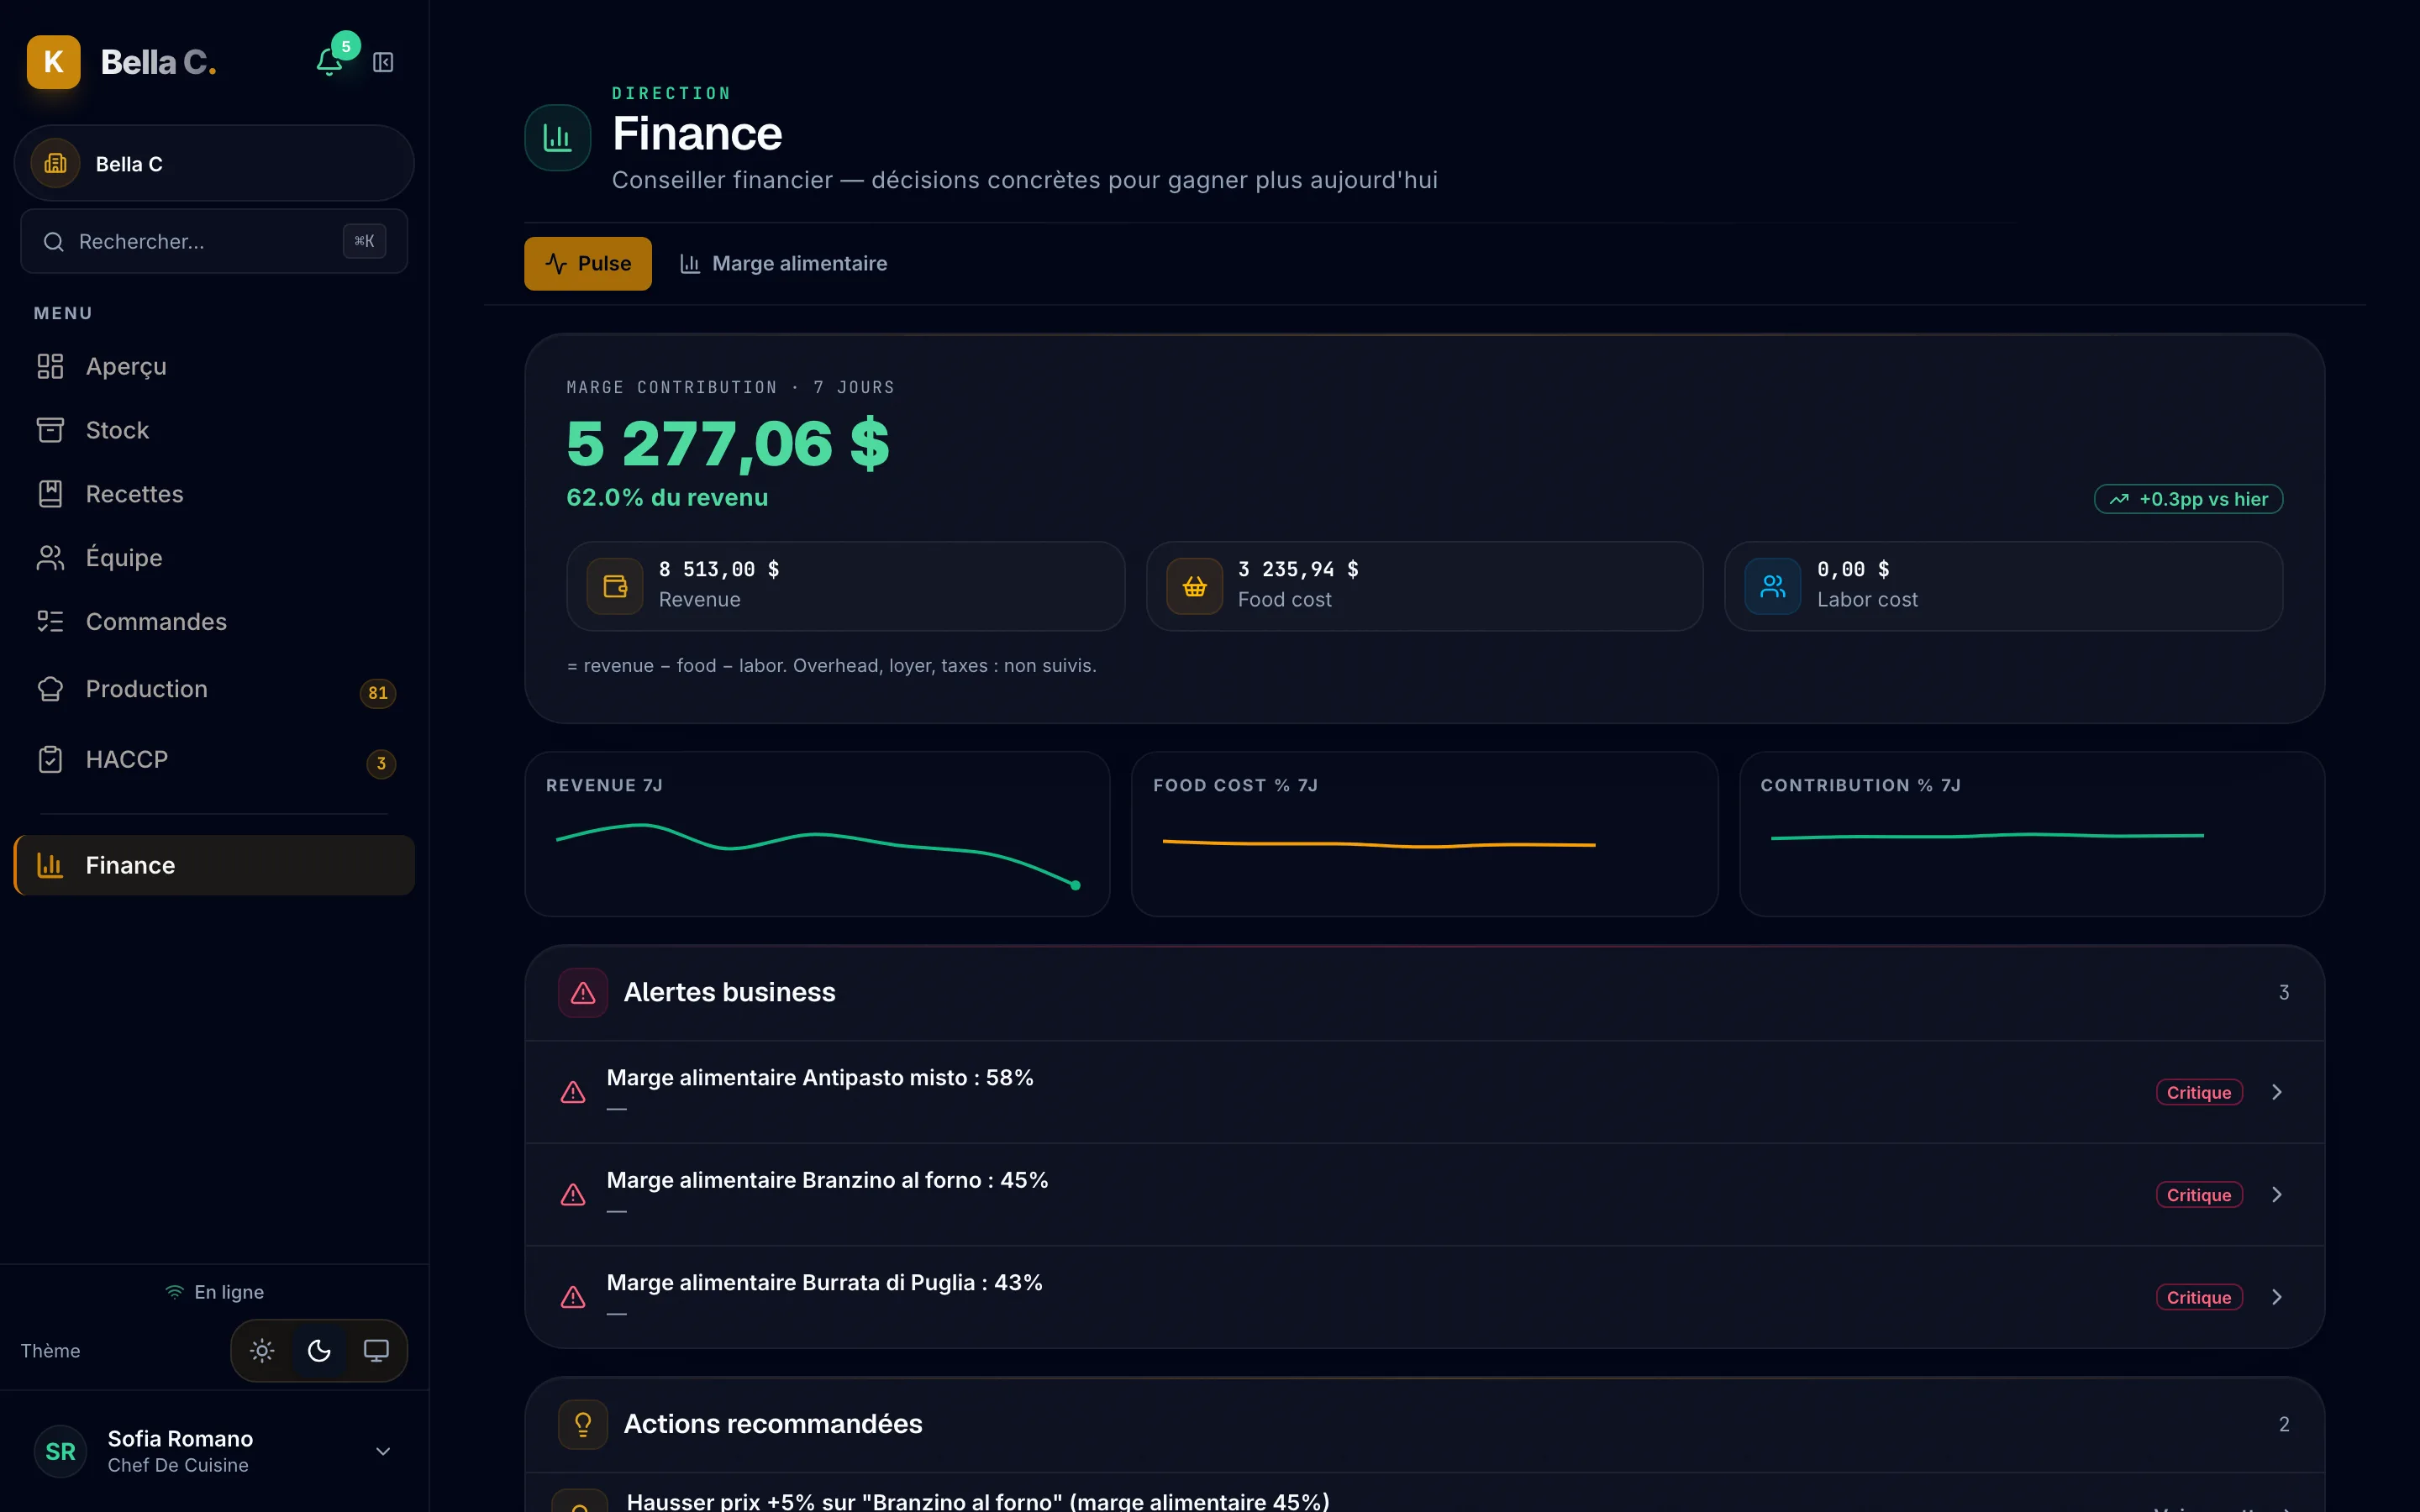
Task: Click the Rechercher search field
Action: click(214, 242)
